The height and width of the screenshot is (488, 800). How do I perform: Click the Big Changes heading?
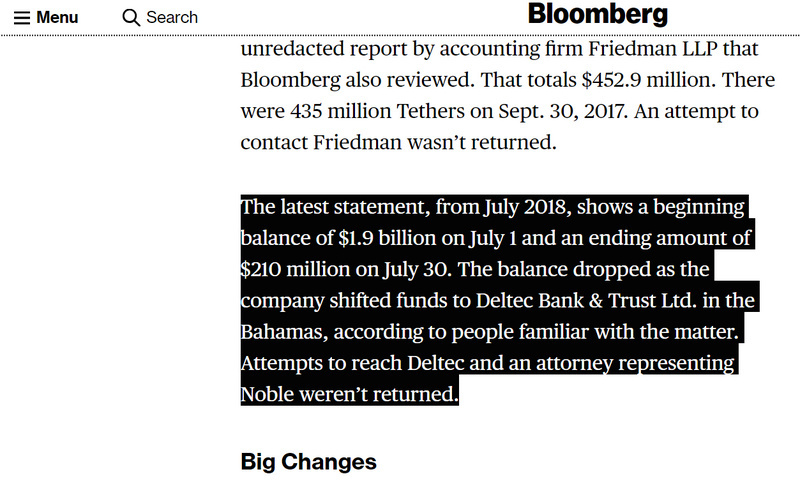(308, 462)
